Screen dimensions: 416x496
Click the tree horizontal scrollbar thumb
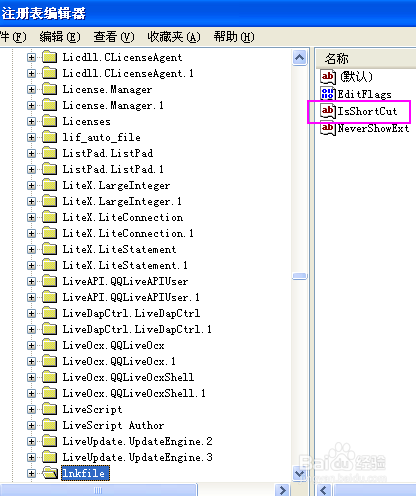coord(98,490)
